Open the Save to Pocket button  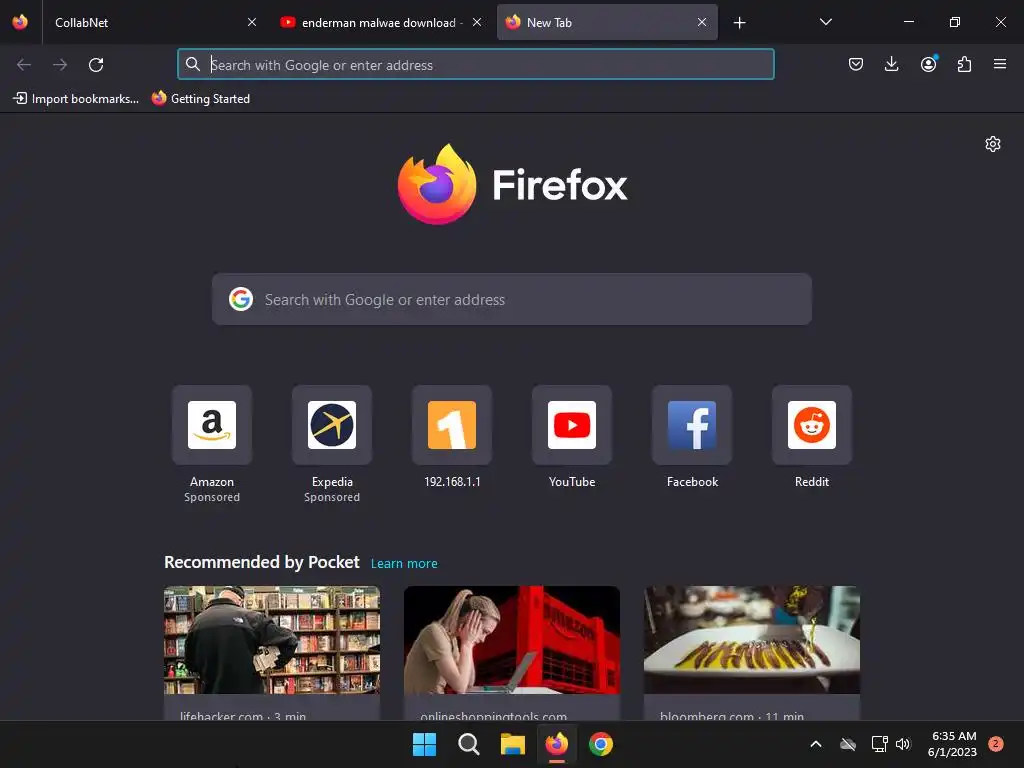click(856, 64)
